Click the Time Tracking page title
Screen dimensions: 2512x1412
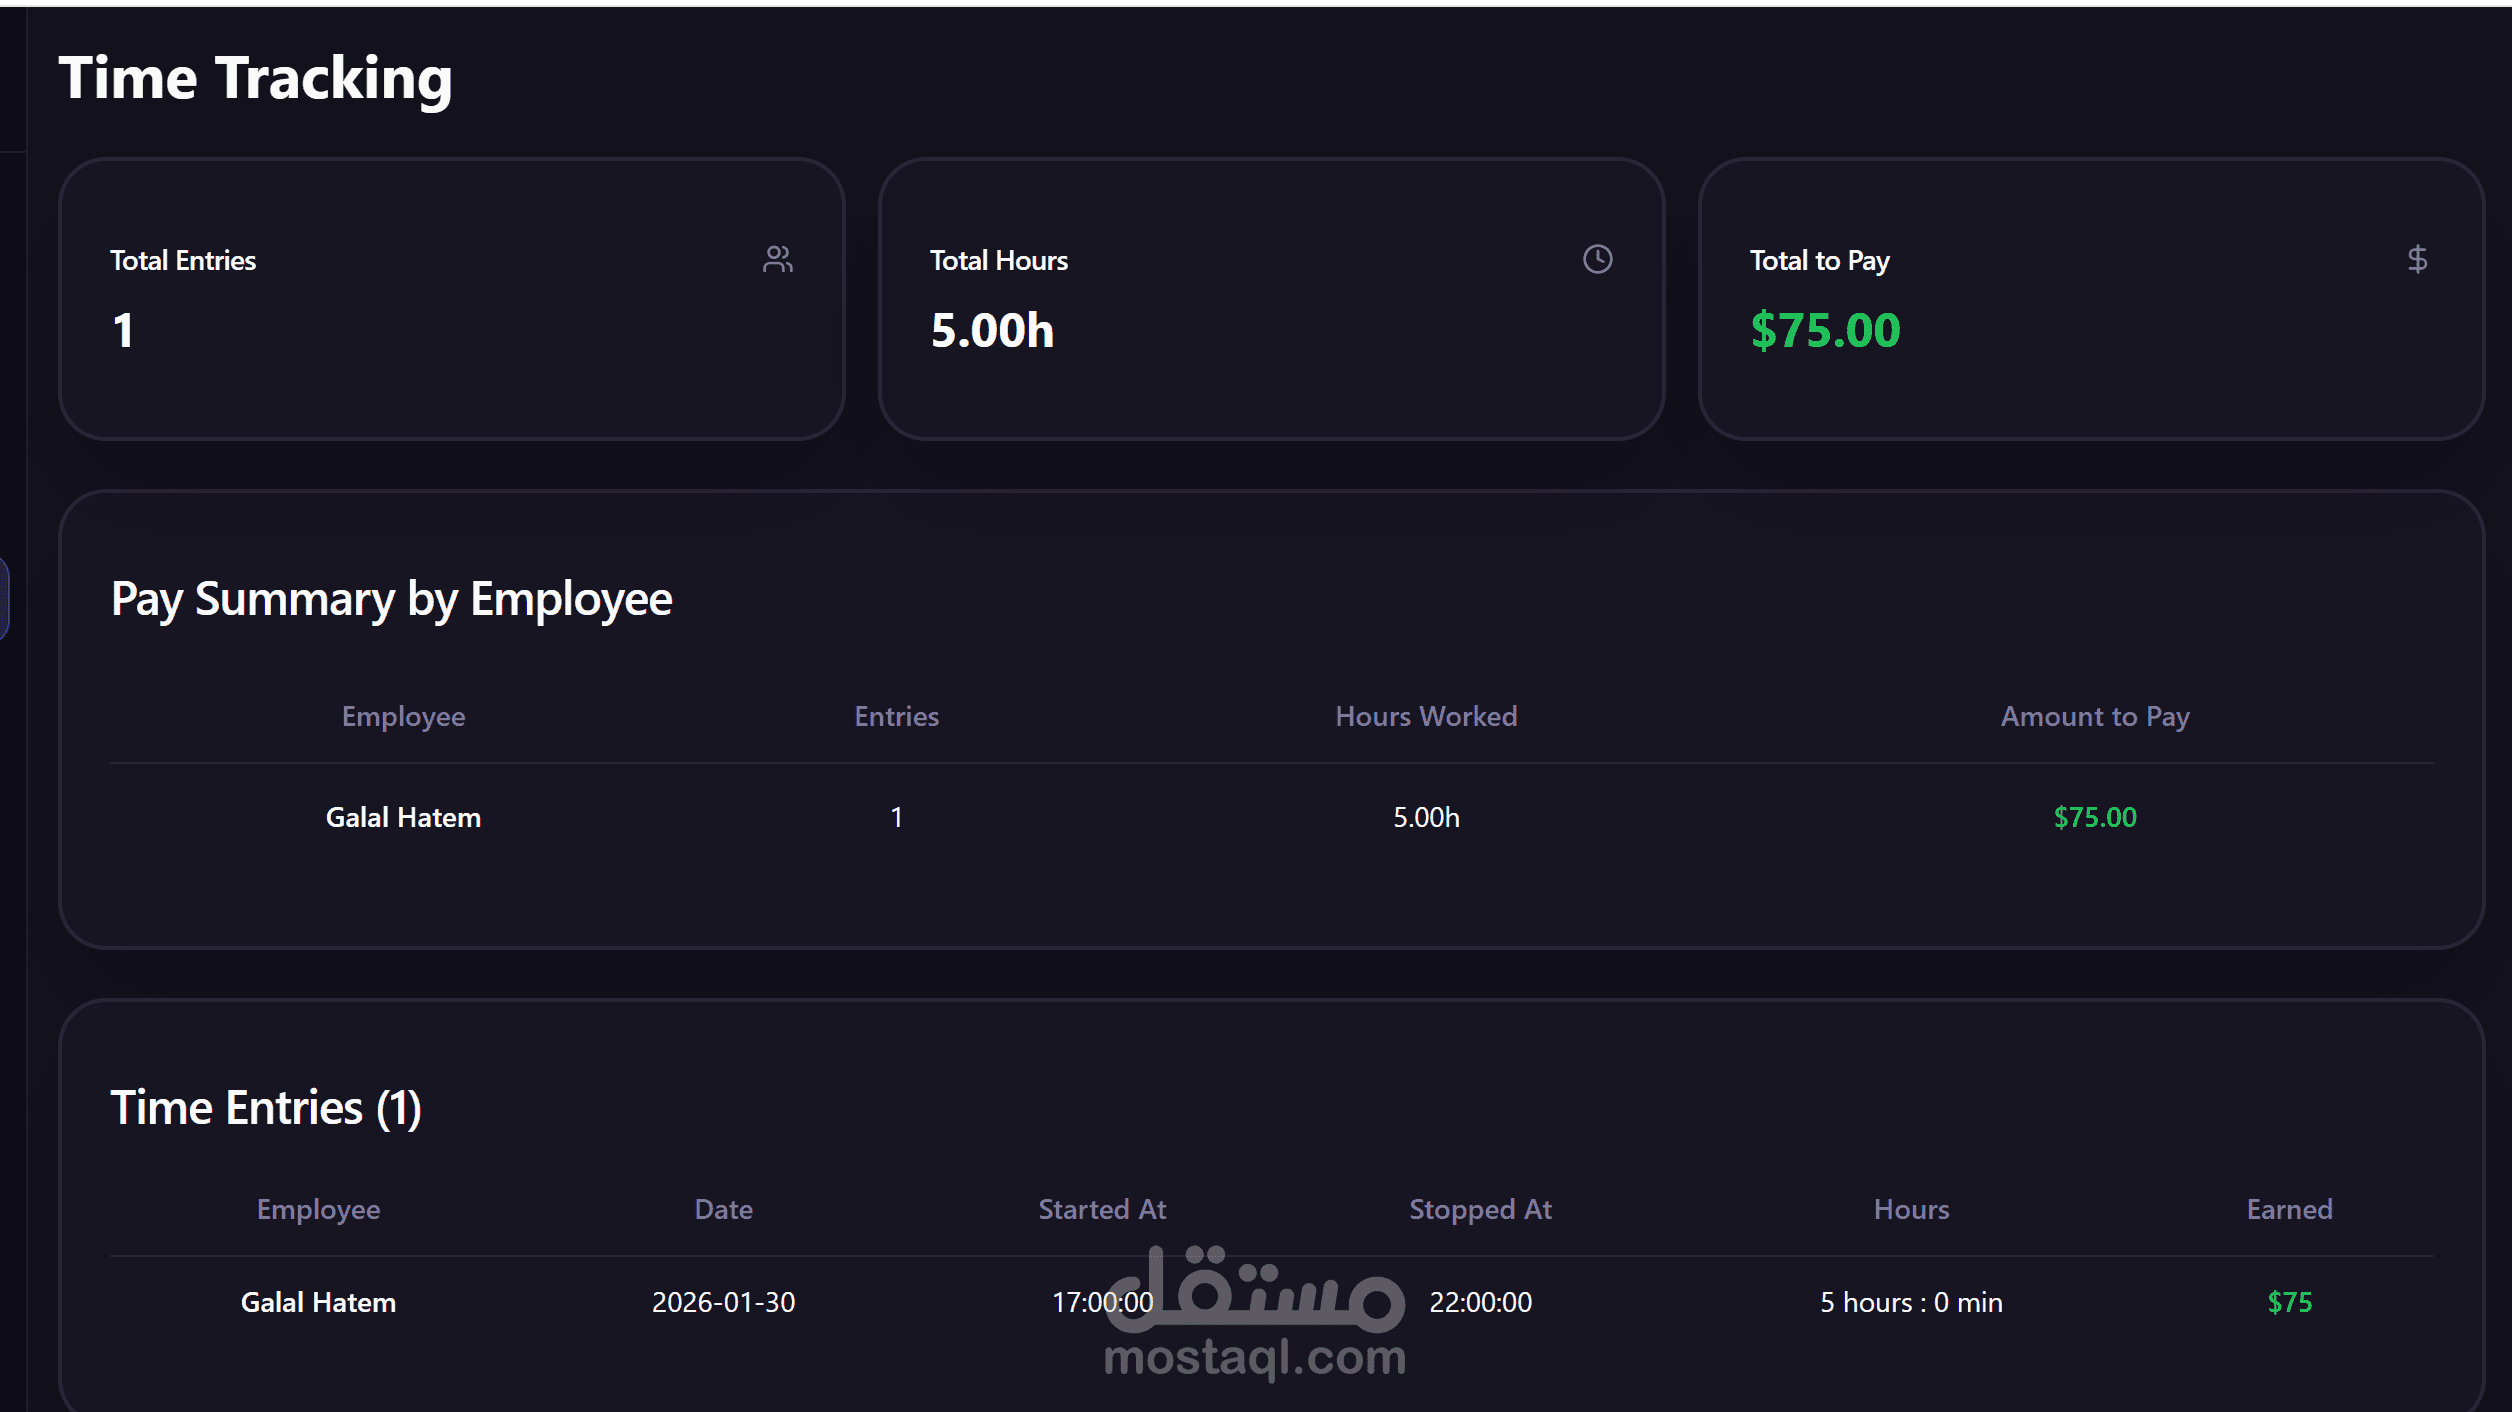point(255,79)
